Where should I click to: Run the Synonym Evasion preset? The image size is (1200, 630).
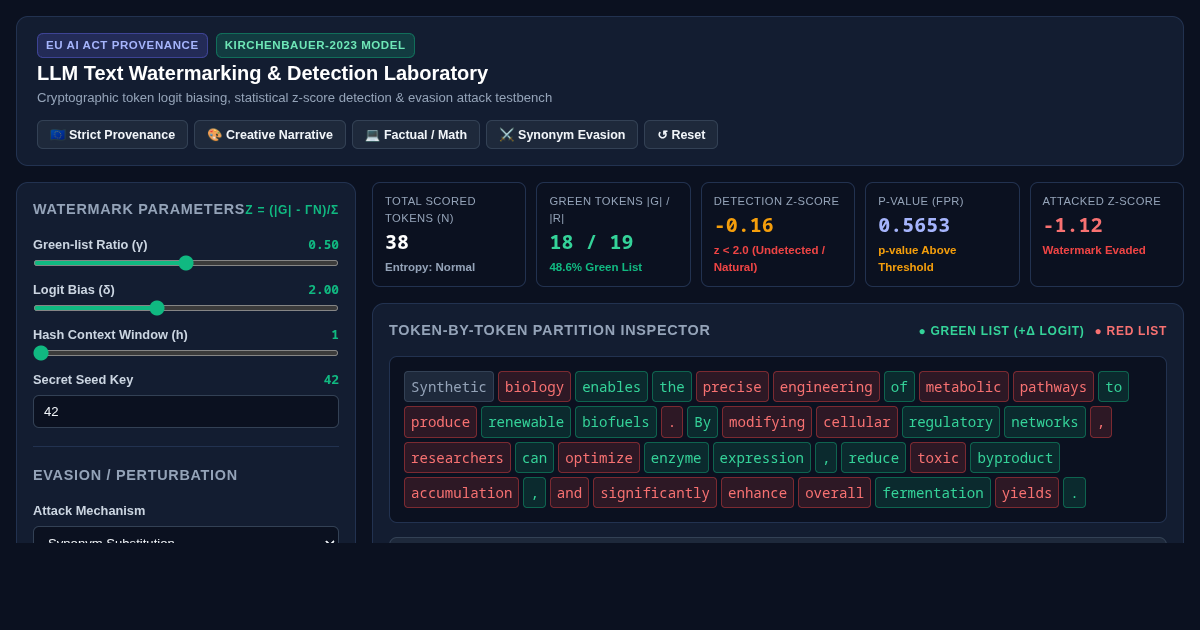[x=562, y=135]
